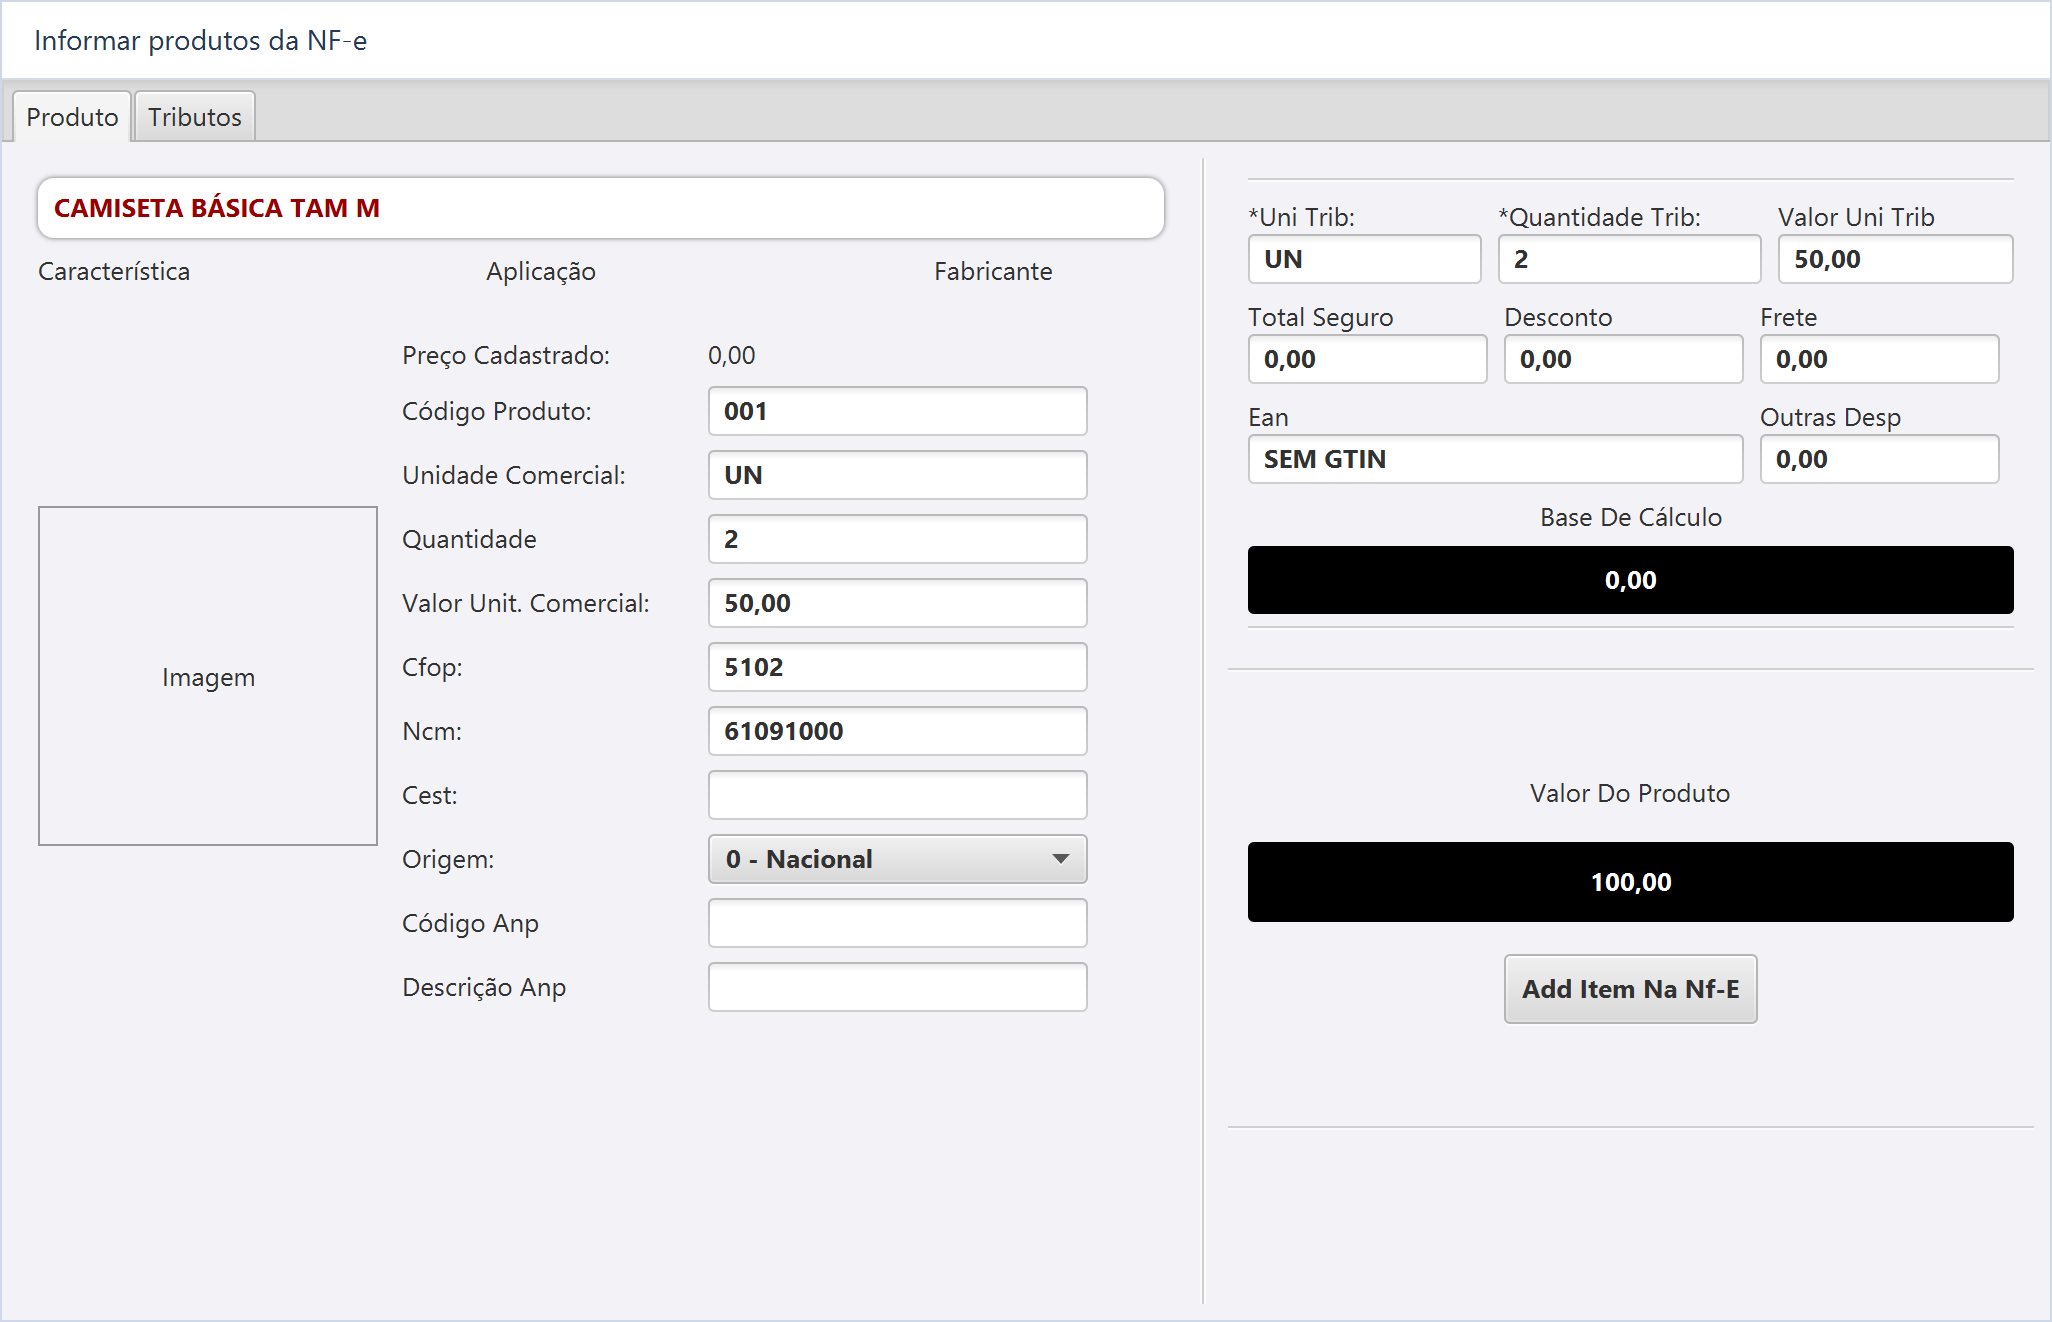Click the Ncm field
Viewport: 2052px width, 1322px height.
coord(897,731)
